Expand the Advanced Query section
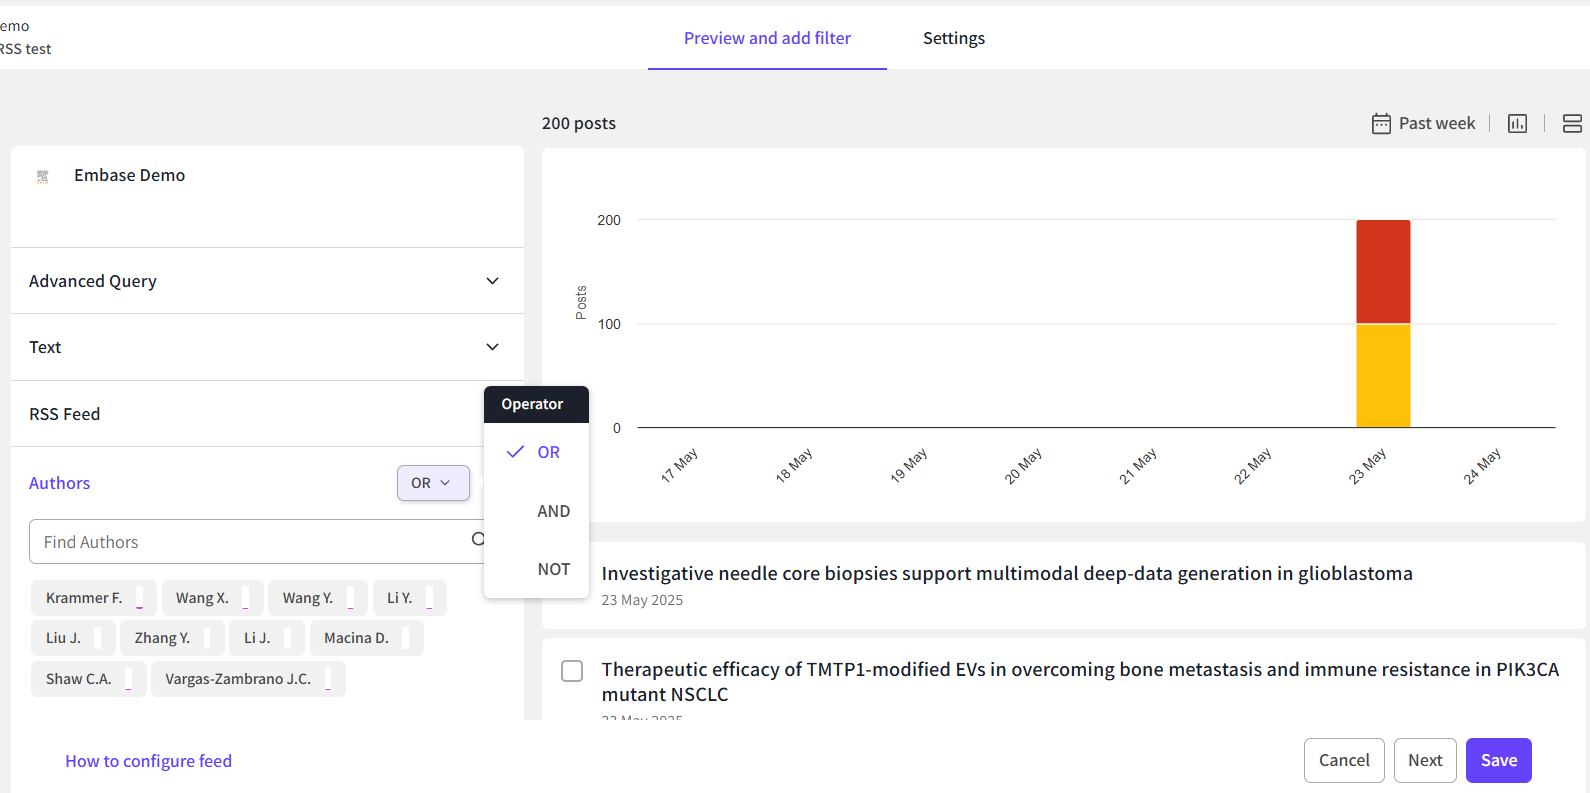 tap(492, 281)
